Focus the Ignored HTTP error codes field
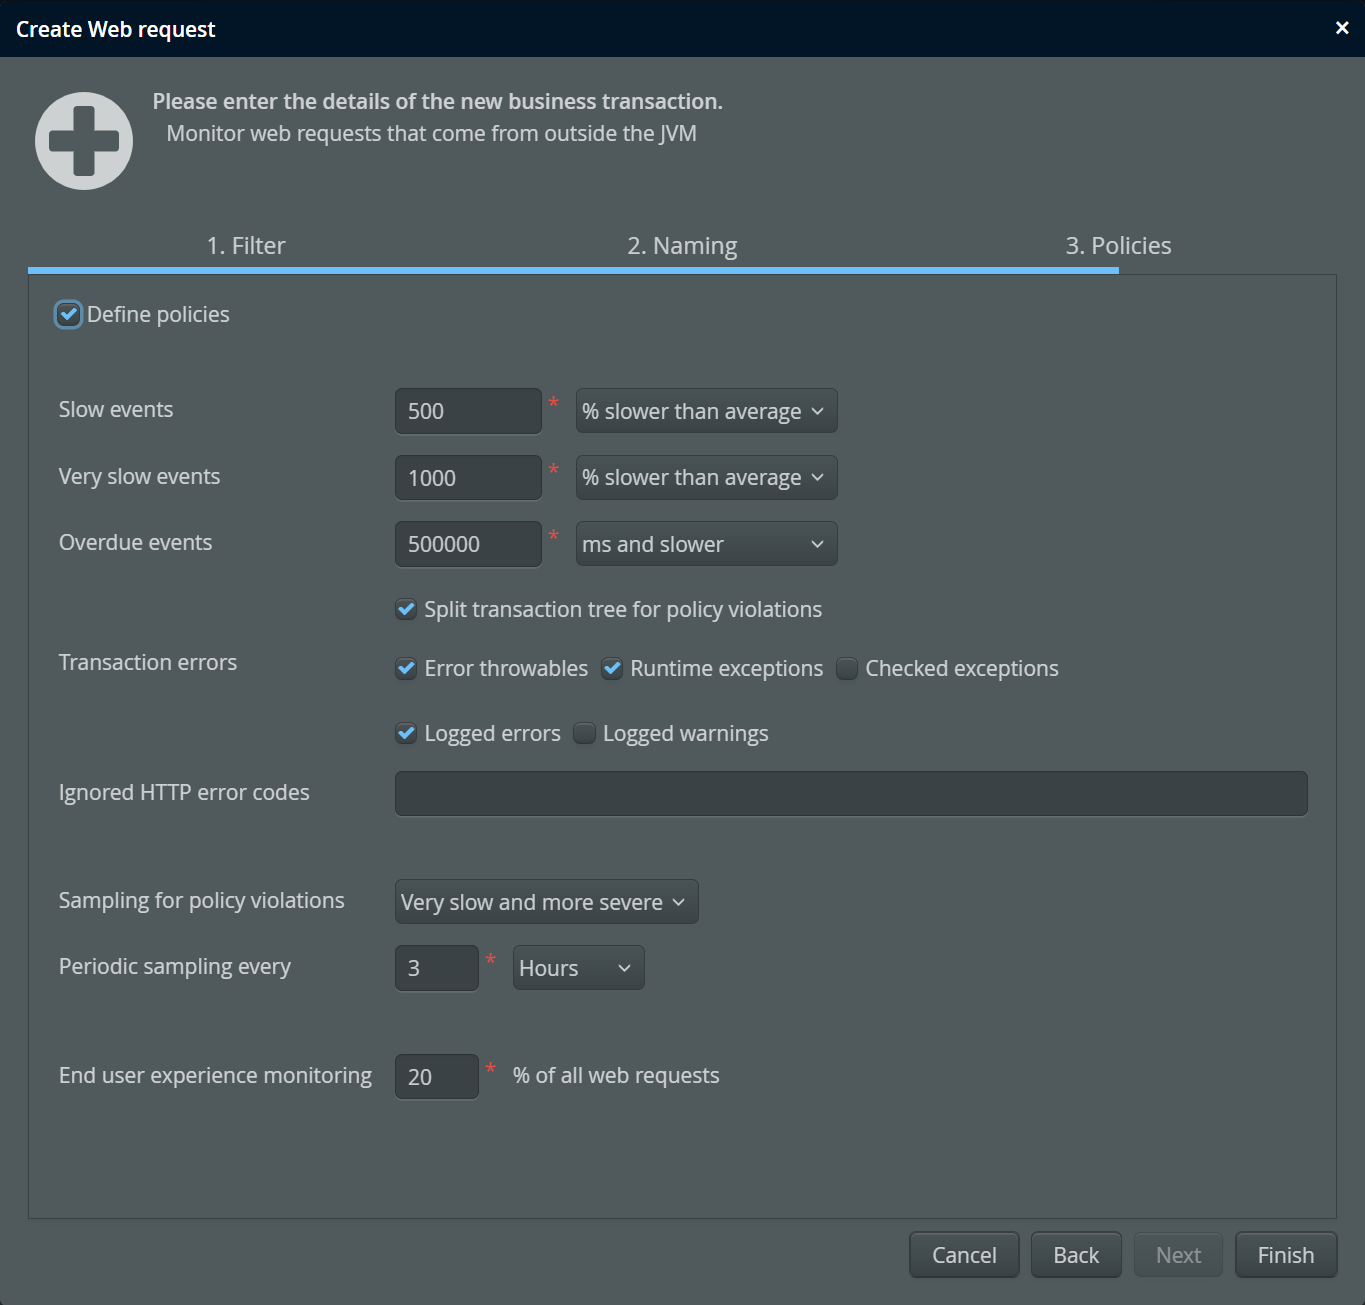Screen dimensions: 1365x1305 [851, 794]
